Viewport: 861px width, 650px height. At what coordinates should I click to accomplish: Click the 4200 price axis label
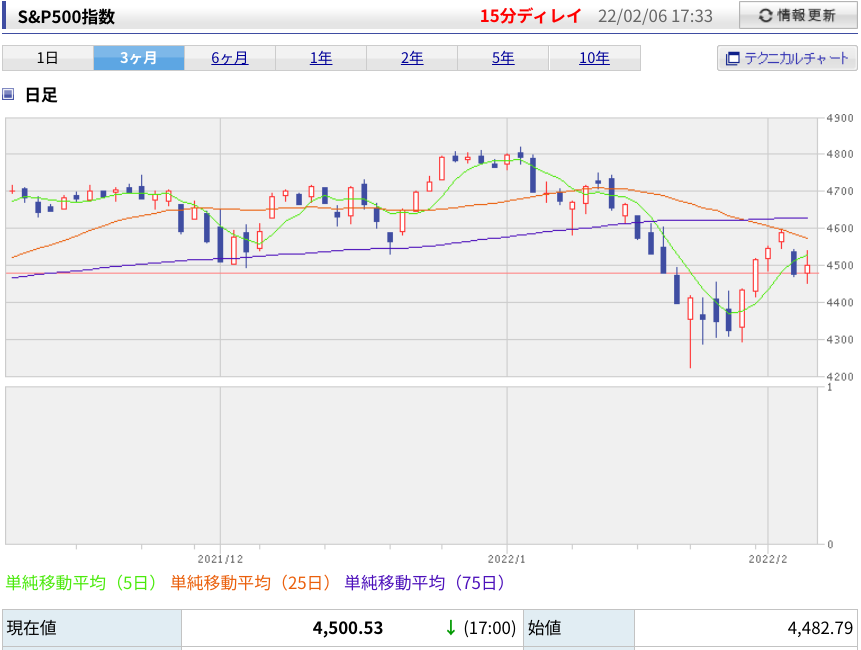coord(840,377)
